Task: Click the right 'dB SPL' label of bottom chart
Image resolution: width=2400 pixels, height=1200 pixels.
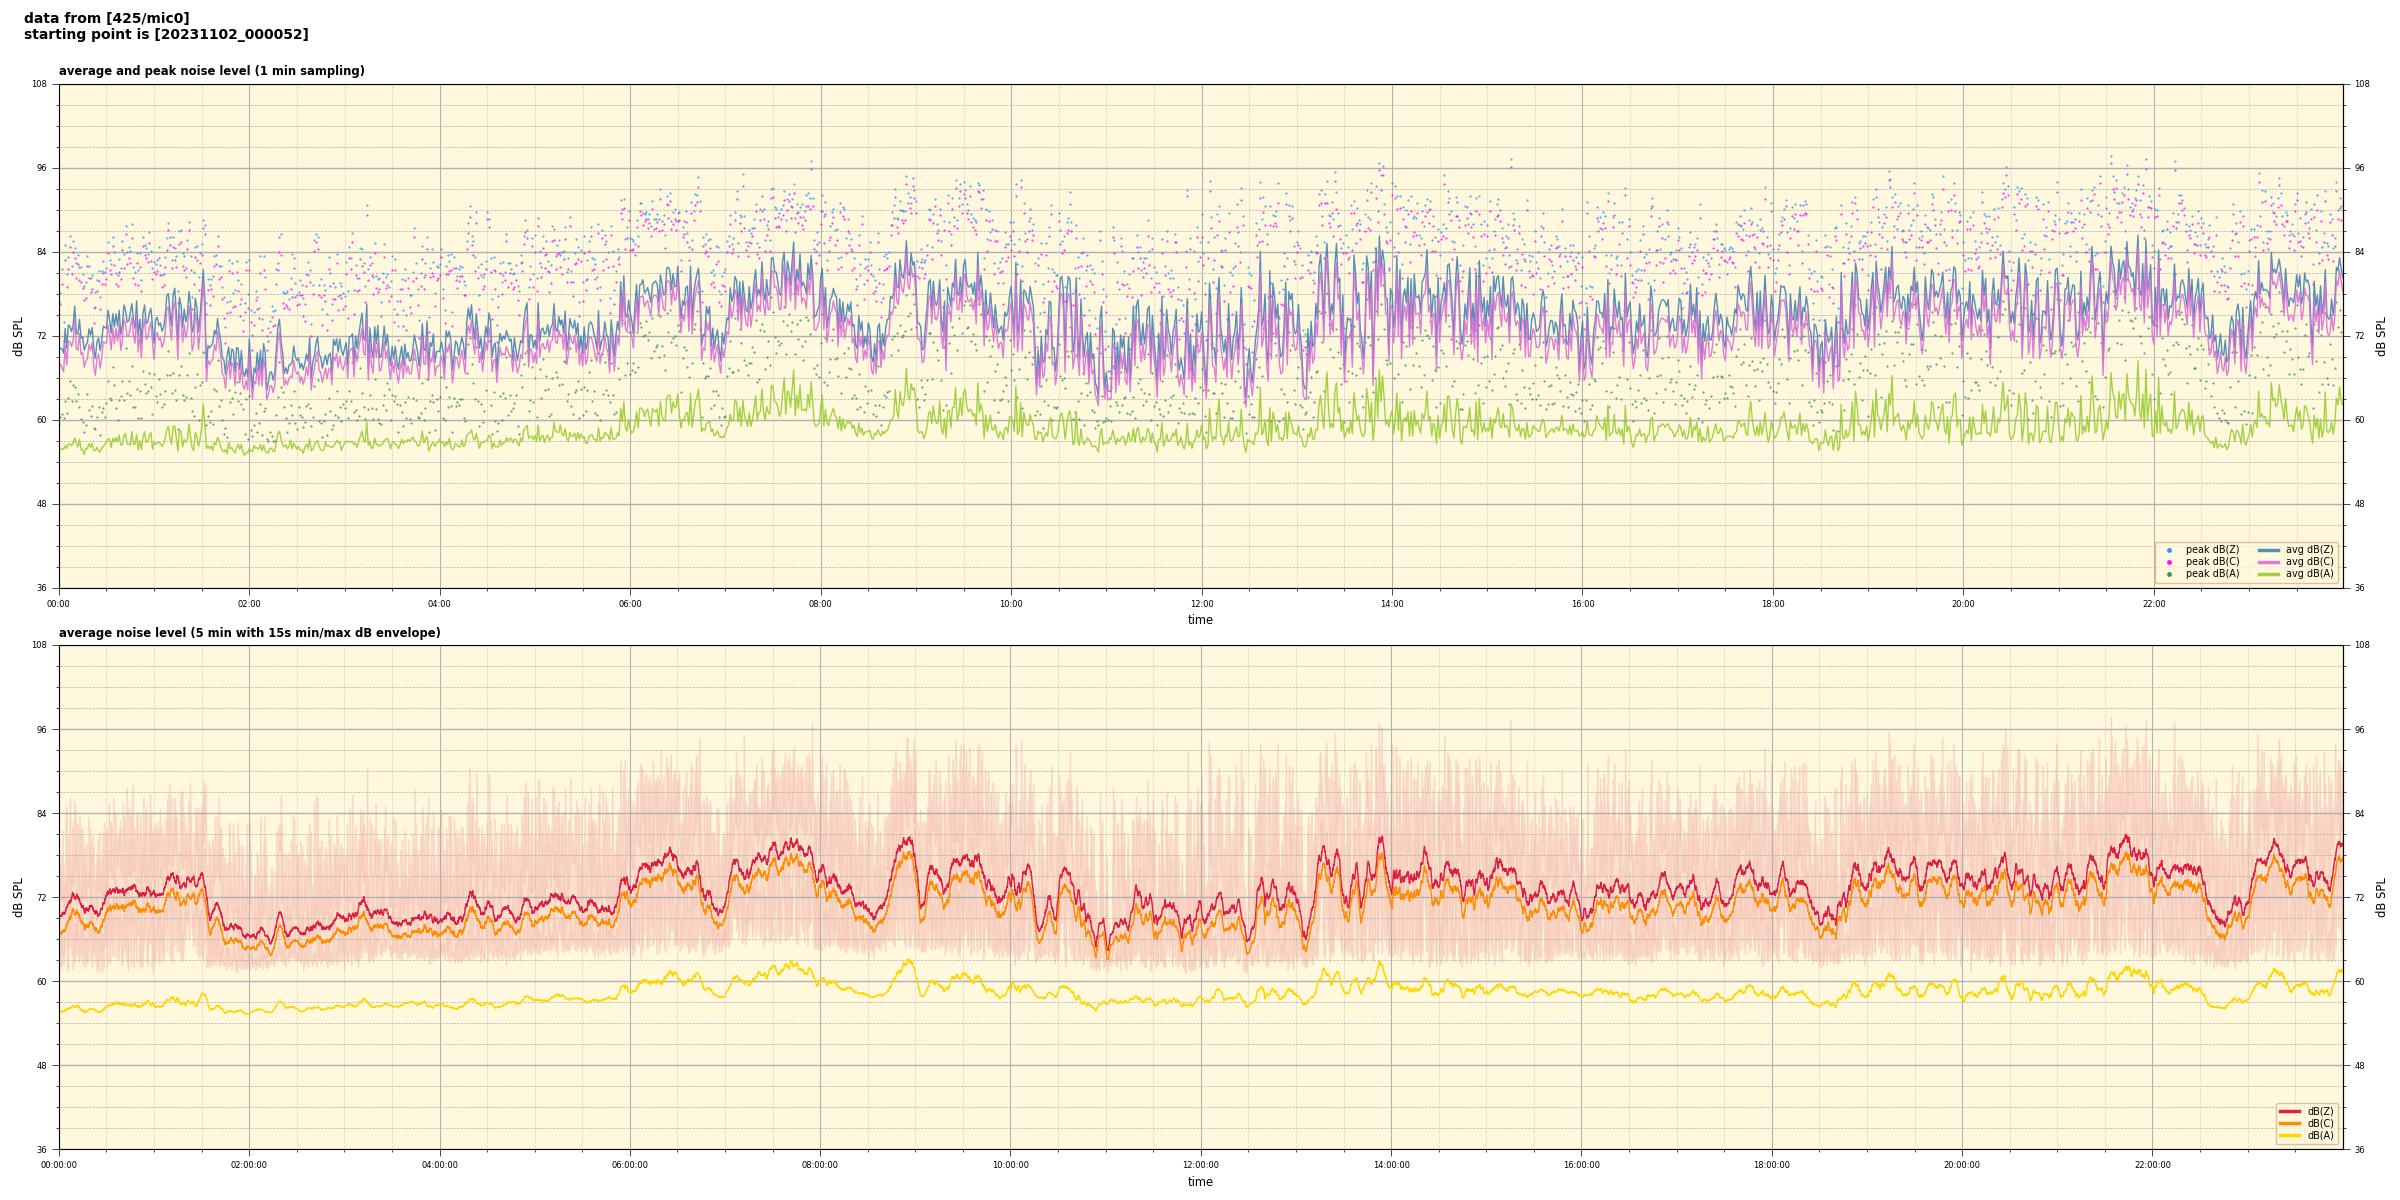Action: tap(2381, 897)
